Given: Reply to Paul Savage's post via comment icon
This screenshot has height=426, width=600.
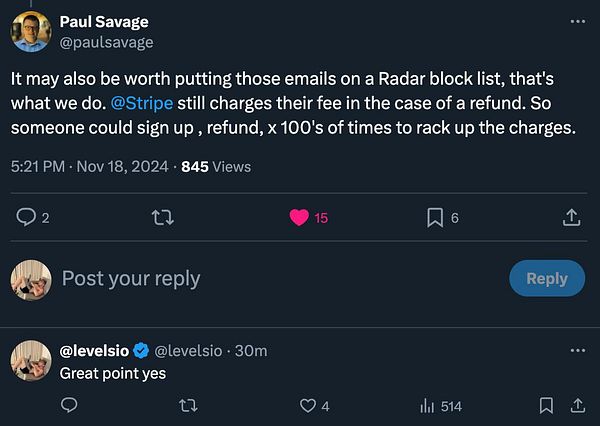Looking at the screenshot, I should (x=27, y=217).
